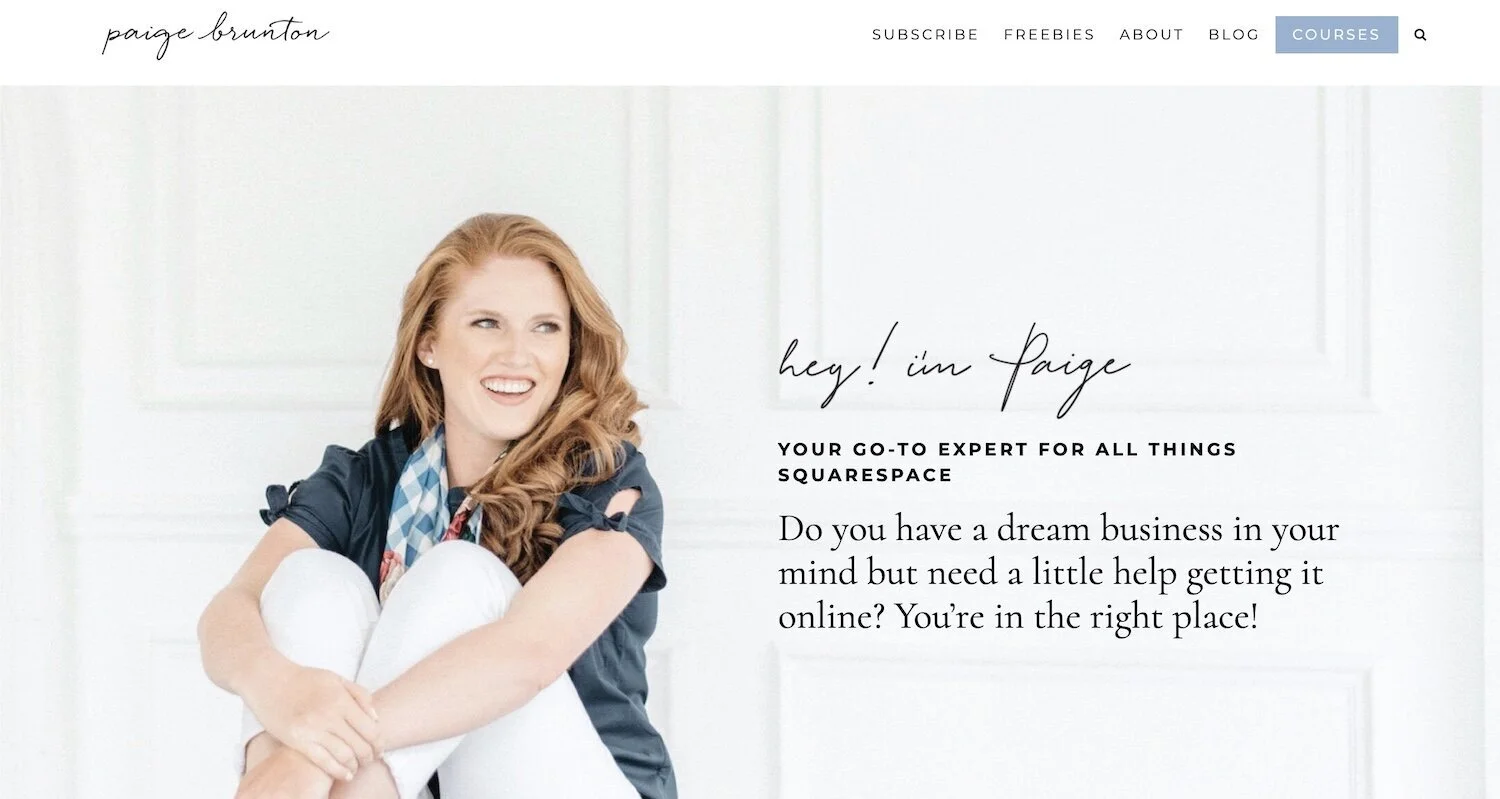
Task: Open the Subscribe menu item
Action: [925, 35]
